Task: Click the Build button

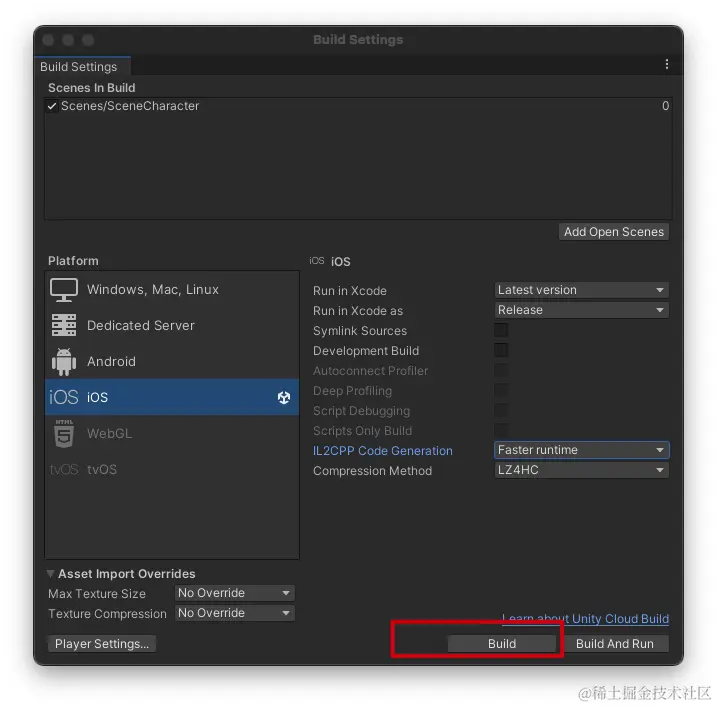Action: (x=502, y=644)
